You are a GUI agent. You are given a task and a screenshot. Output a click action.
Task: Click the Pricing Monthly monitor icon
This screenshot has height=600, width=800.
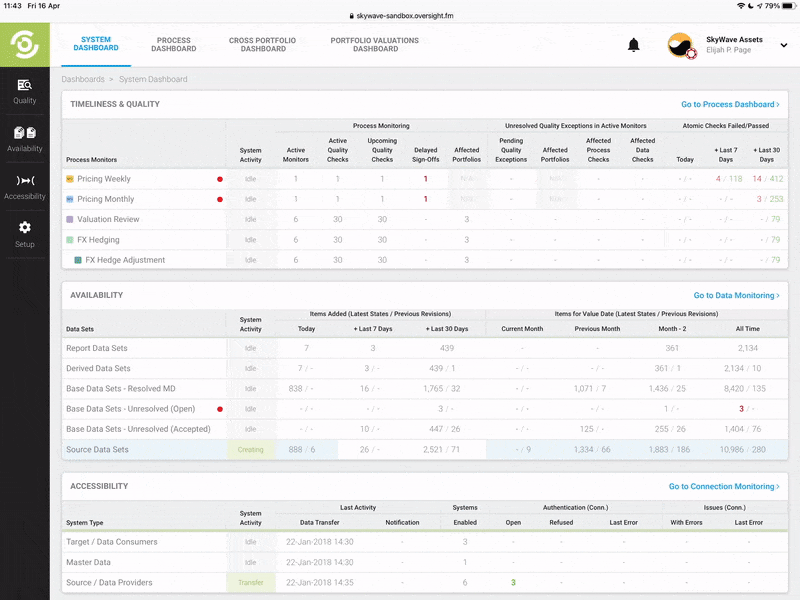point(70,199)
